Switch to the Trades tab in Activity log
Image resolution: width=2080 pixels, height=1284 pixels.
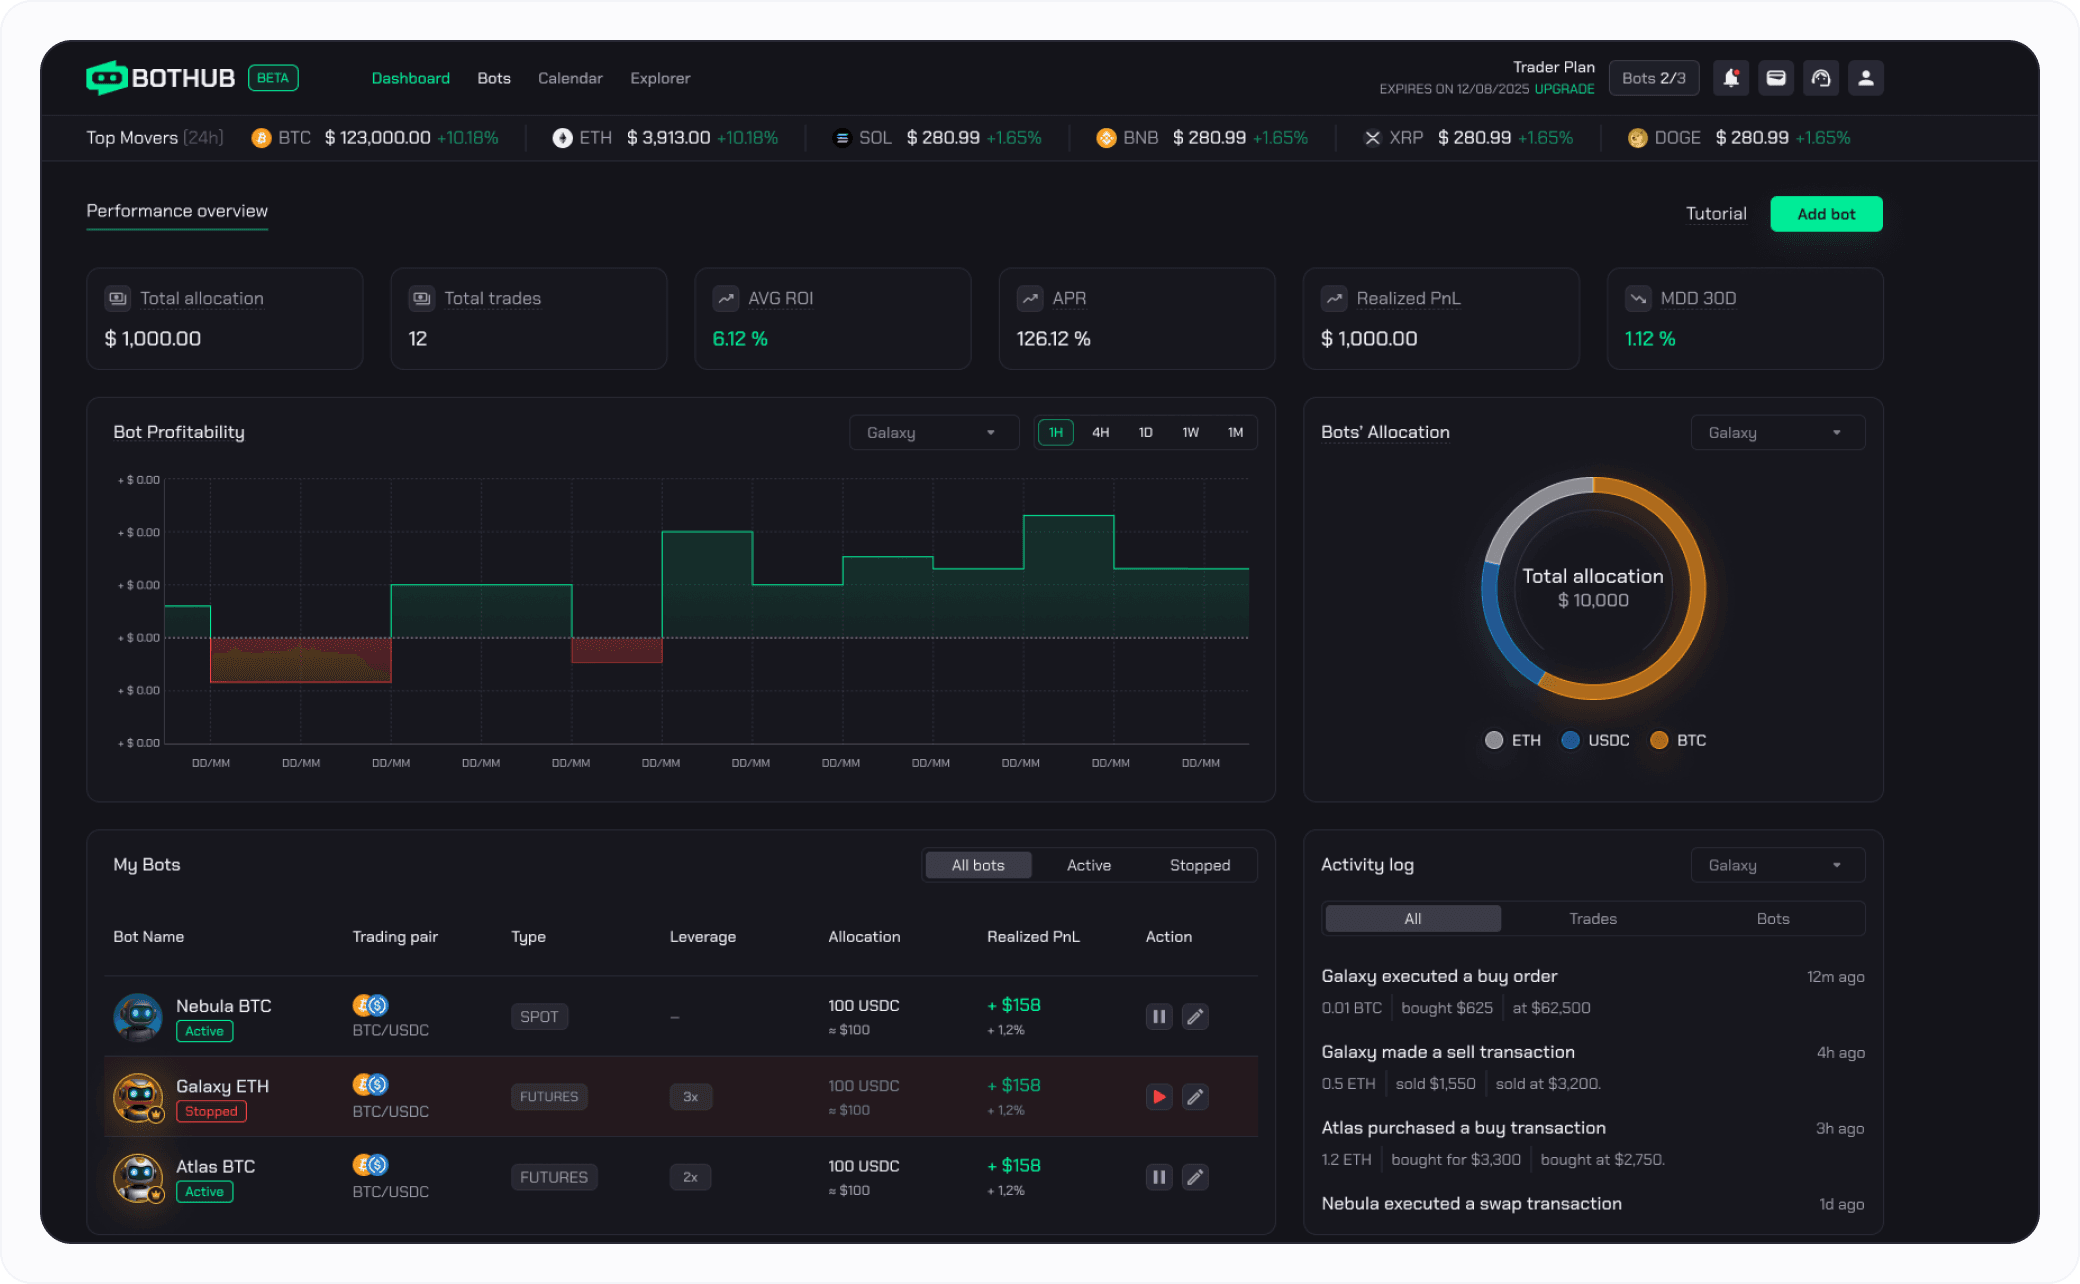click(x=1592, y=919)
